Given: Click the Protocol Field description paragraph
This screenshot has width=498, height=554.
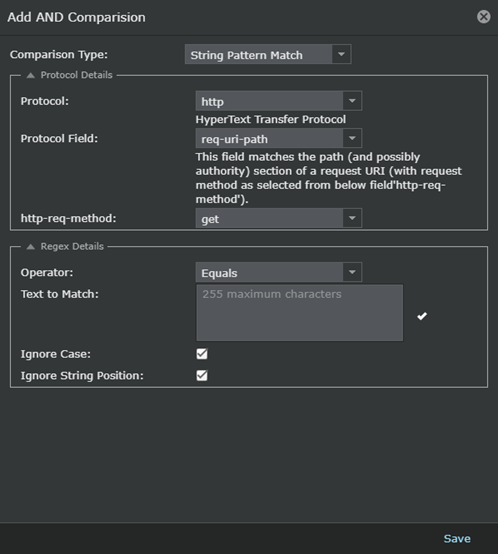Looking at the screenshot, I should [x=328, y=178].
